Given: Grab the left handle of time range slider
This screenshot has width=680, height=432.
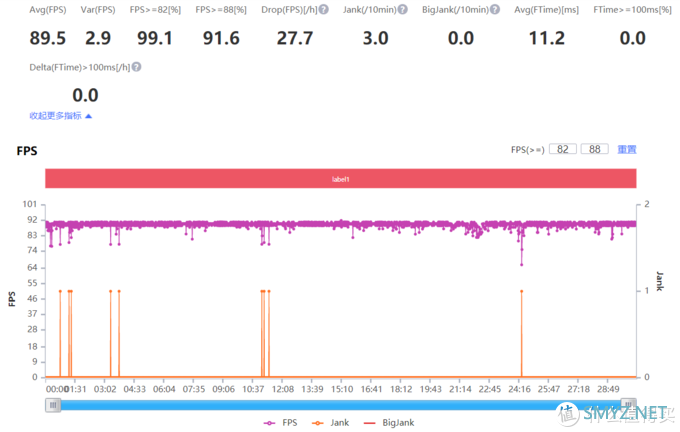Looking at the screenshot, I should coord(53,405).
